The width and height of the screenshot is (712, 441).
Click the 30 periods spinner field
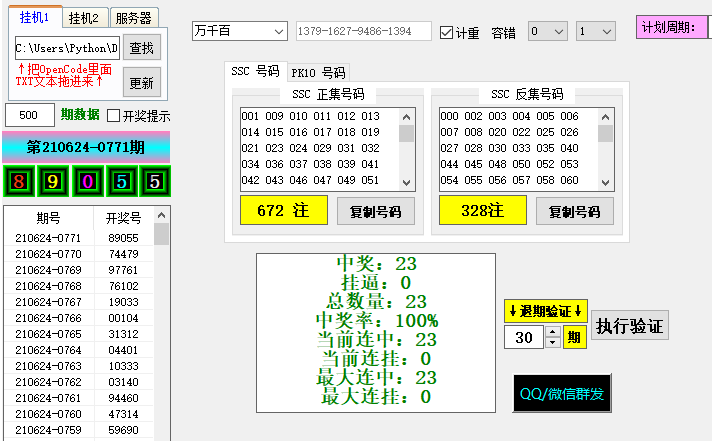point(524,337)
